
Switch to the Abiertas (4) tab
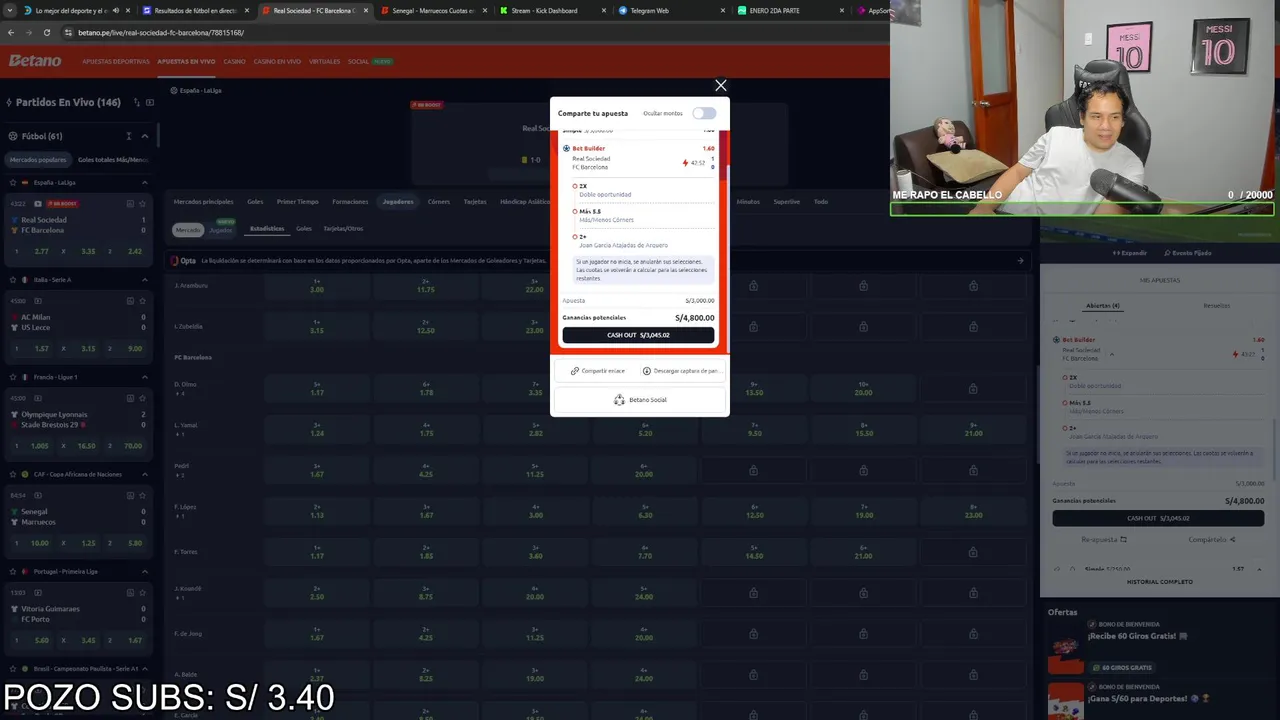(x=1103, y=306)
